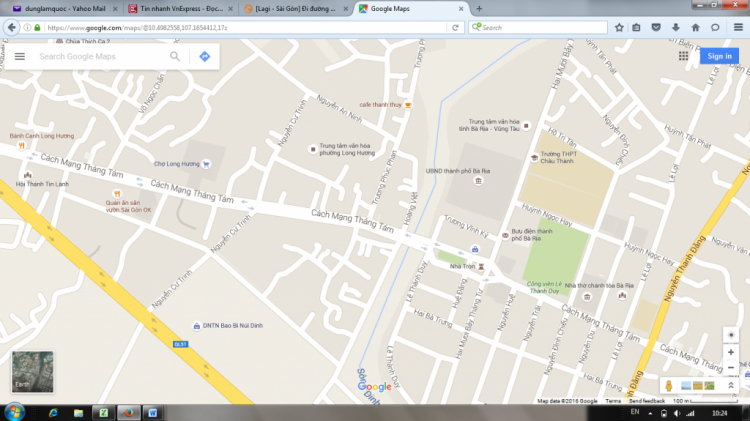Viewport: 750px width, 421px height.
Task: Show bookmarks list icon in Firefox toolbar
Action: coord(636,28)
